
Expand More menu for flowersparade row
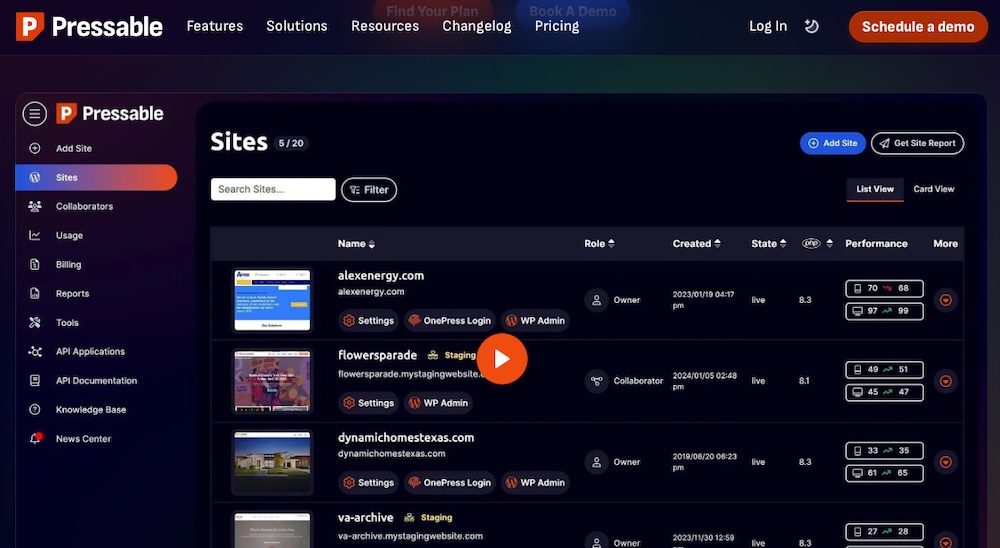(x=946, y=381)
